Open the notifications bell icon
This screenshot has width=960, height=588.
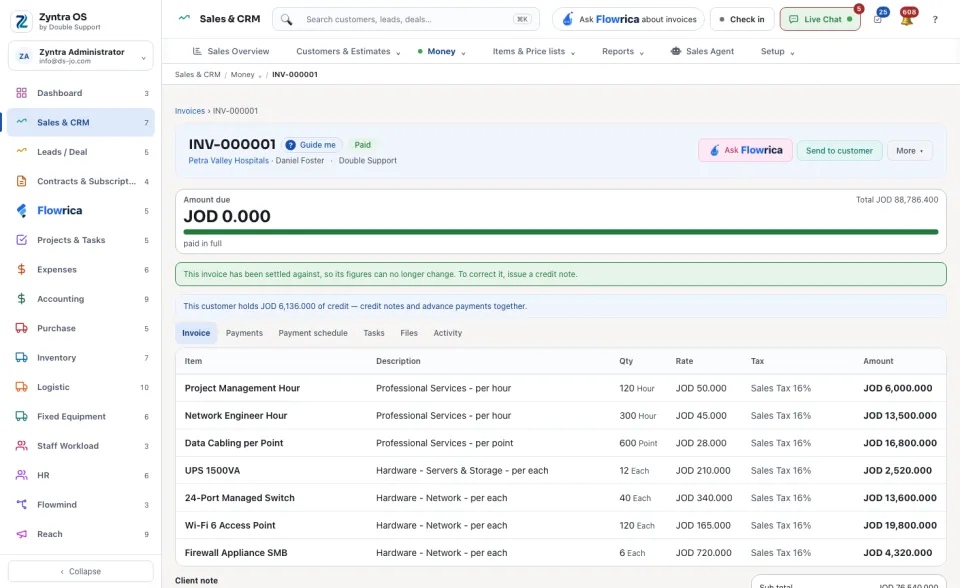click(x=907, y=20)
